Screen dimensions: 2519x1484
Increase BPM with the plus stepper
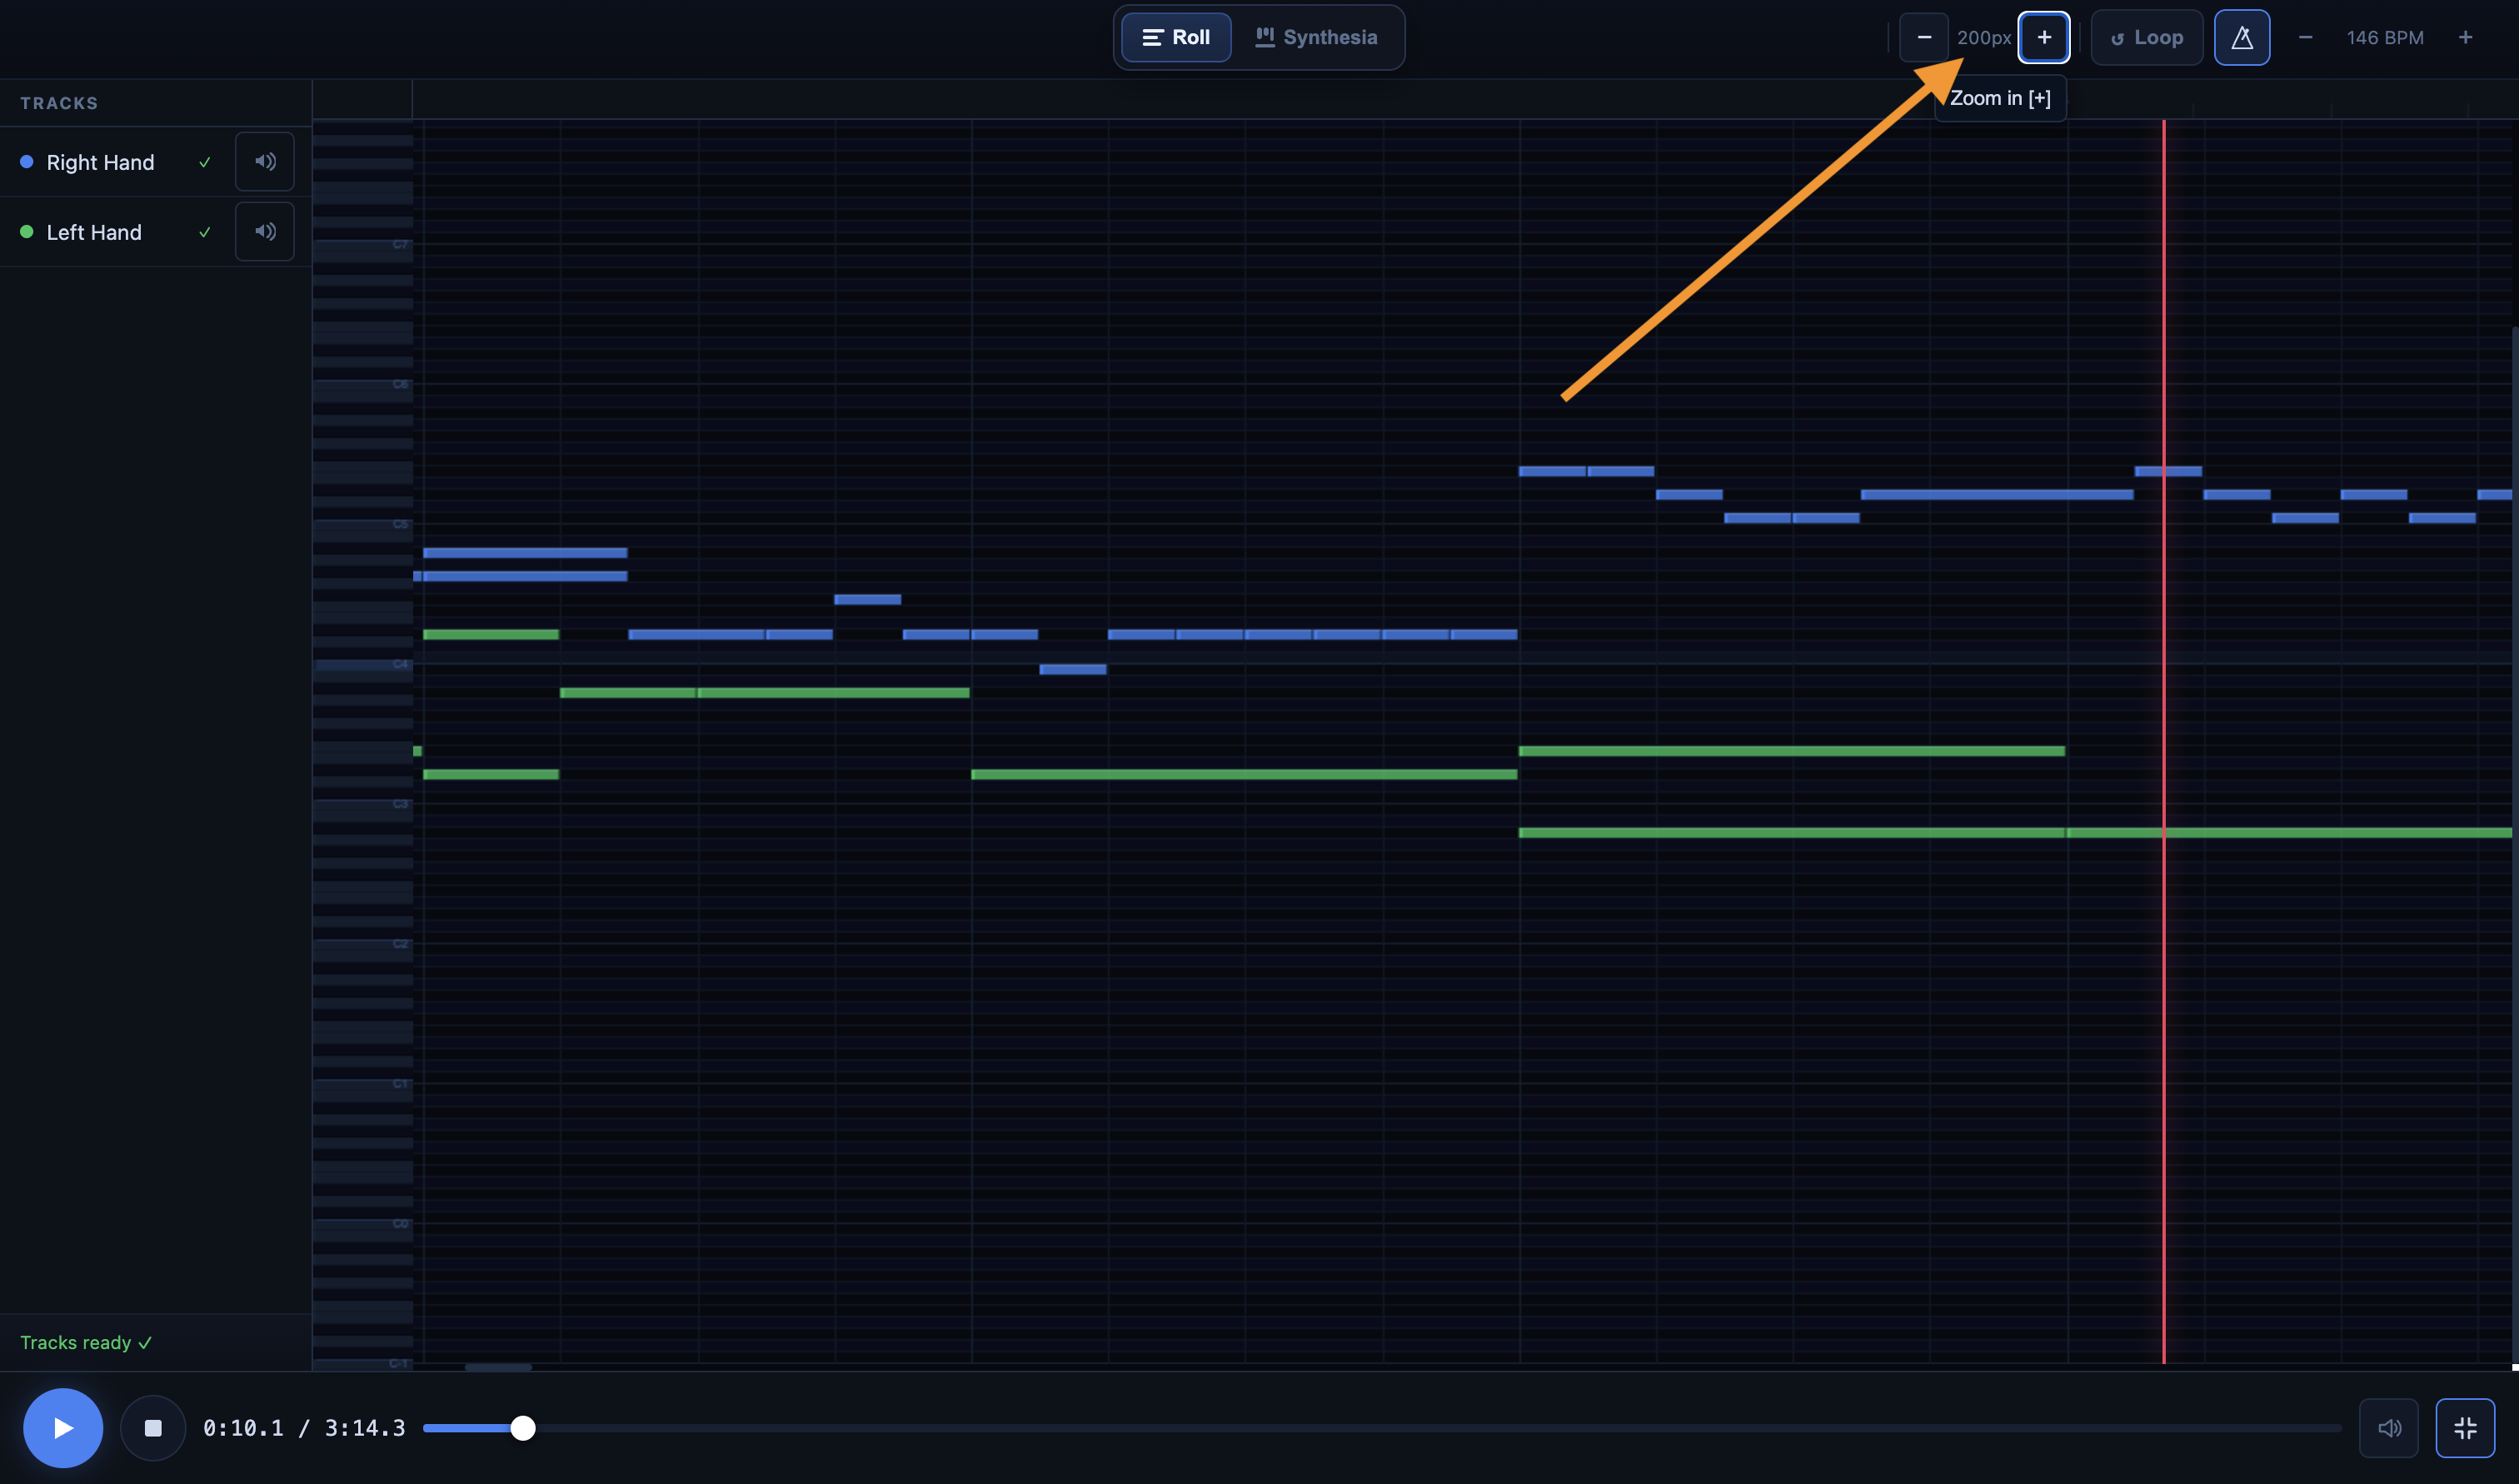click(x=2465, y=38)
